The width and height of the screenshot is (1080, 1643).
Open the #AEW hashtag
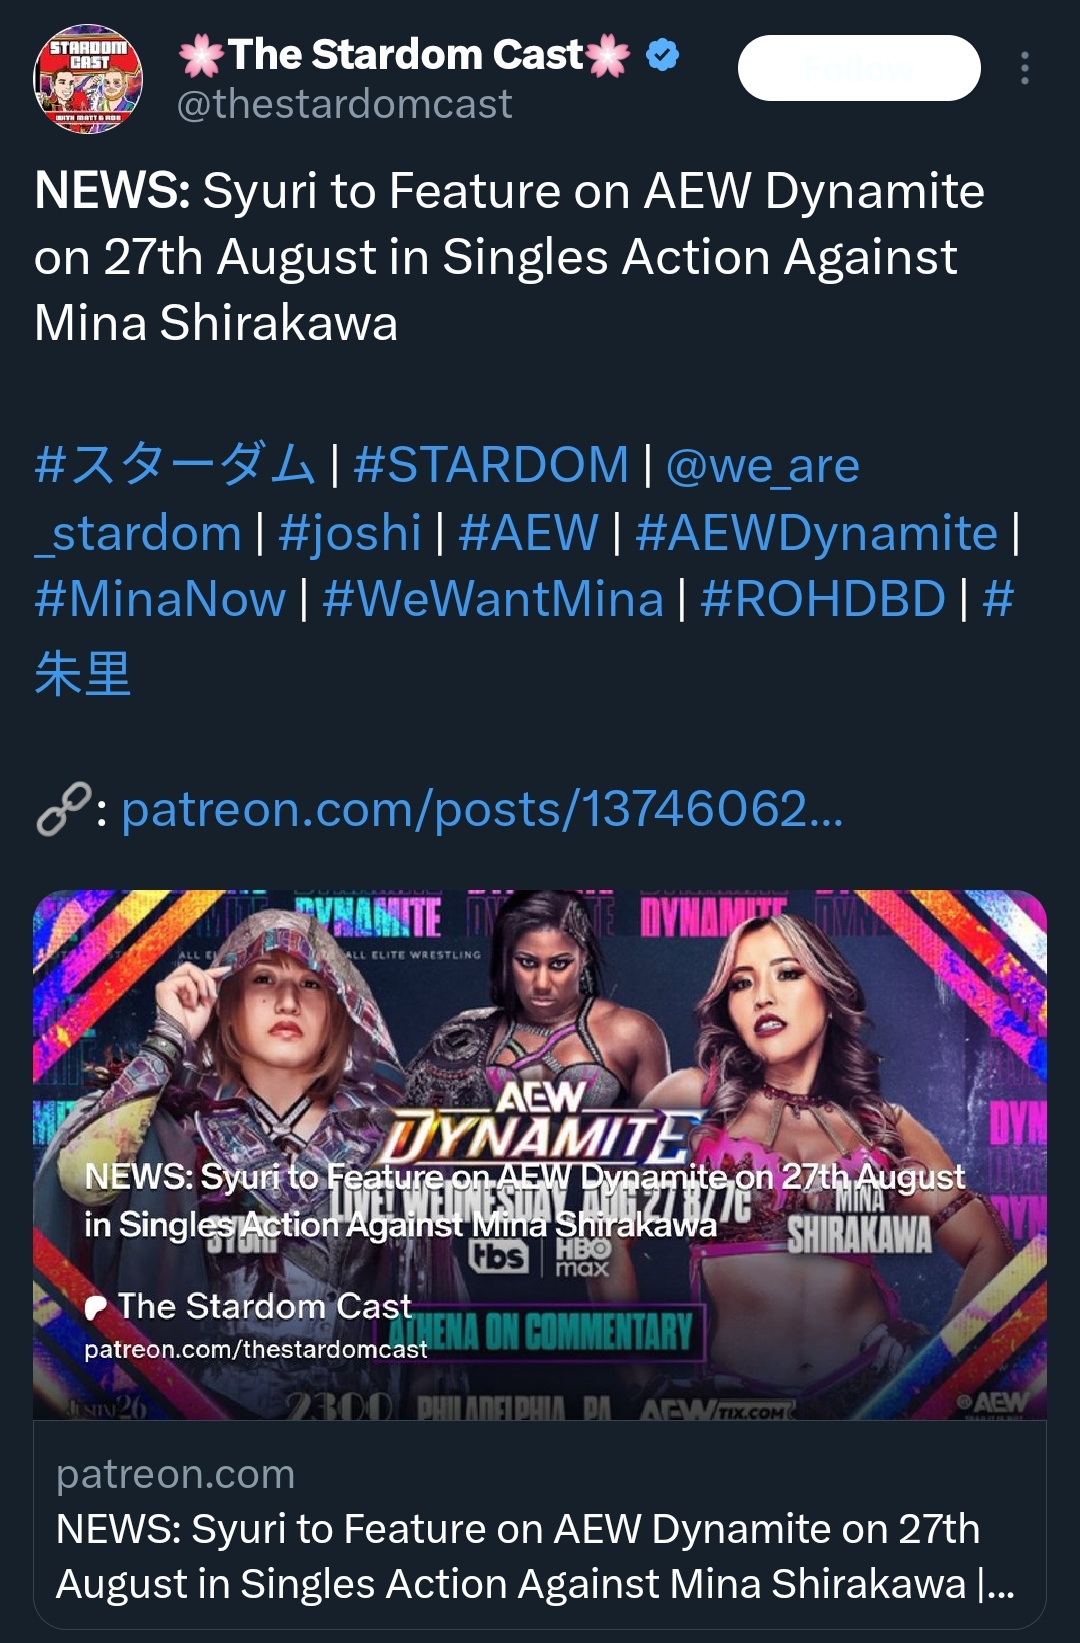click(x=528, y=533)
